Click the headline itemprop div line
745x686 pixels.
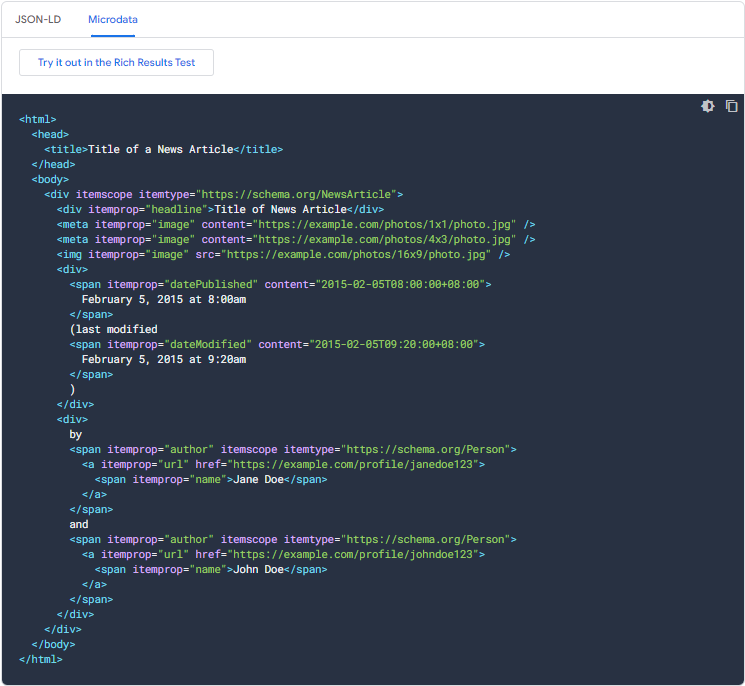coord(220,210)
